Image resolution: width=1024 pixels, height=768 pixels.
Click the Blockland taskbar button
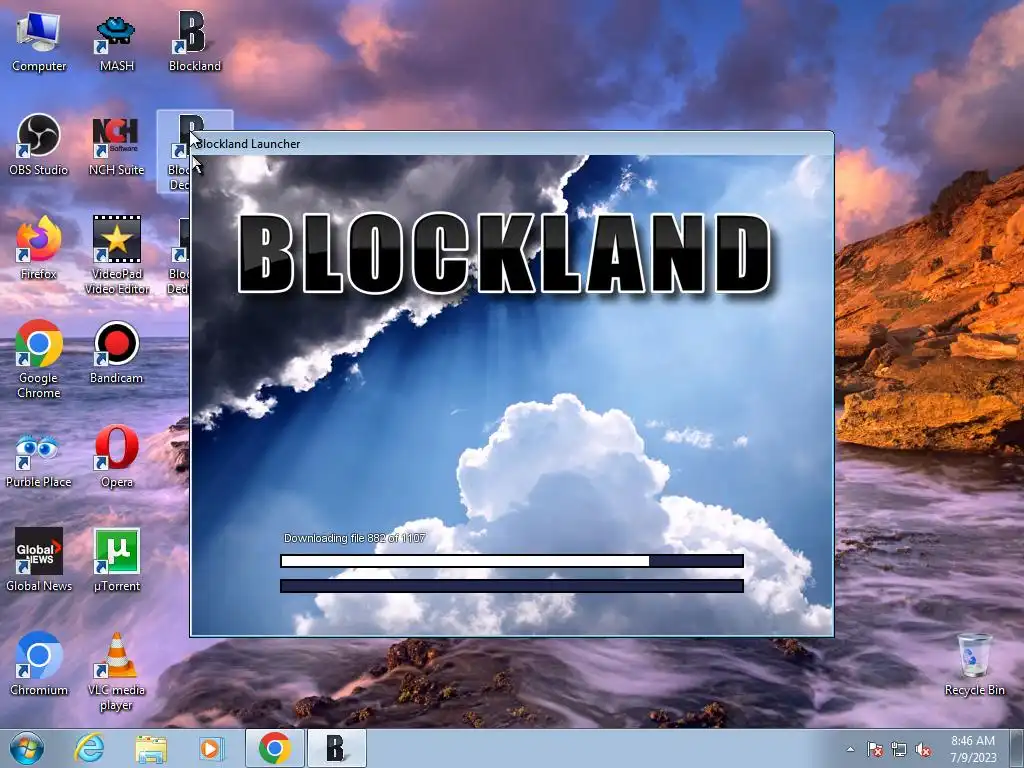click(x=336, y=748)
